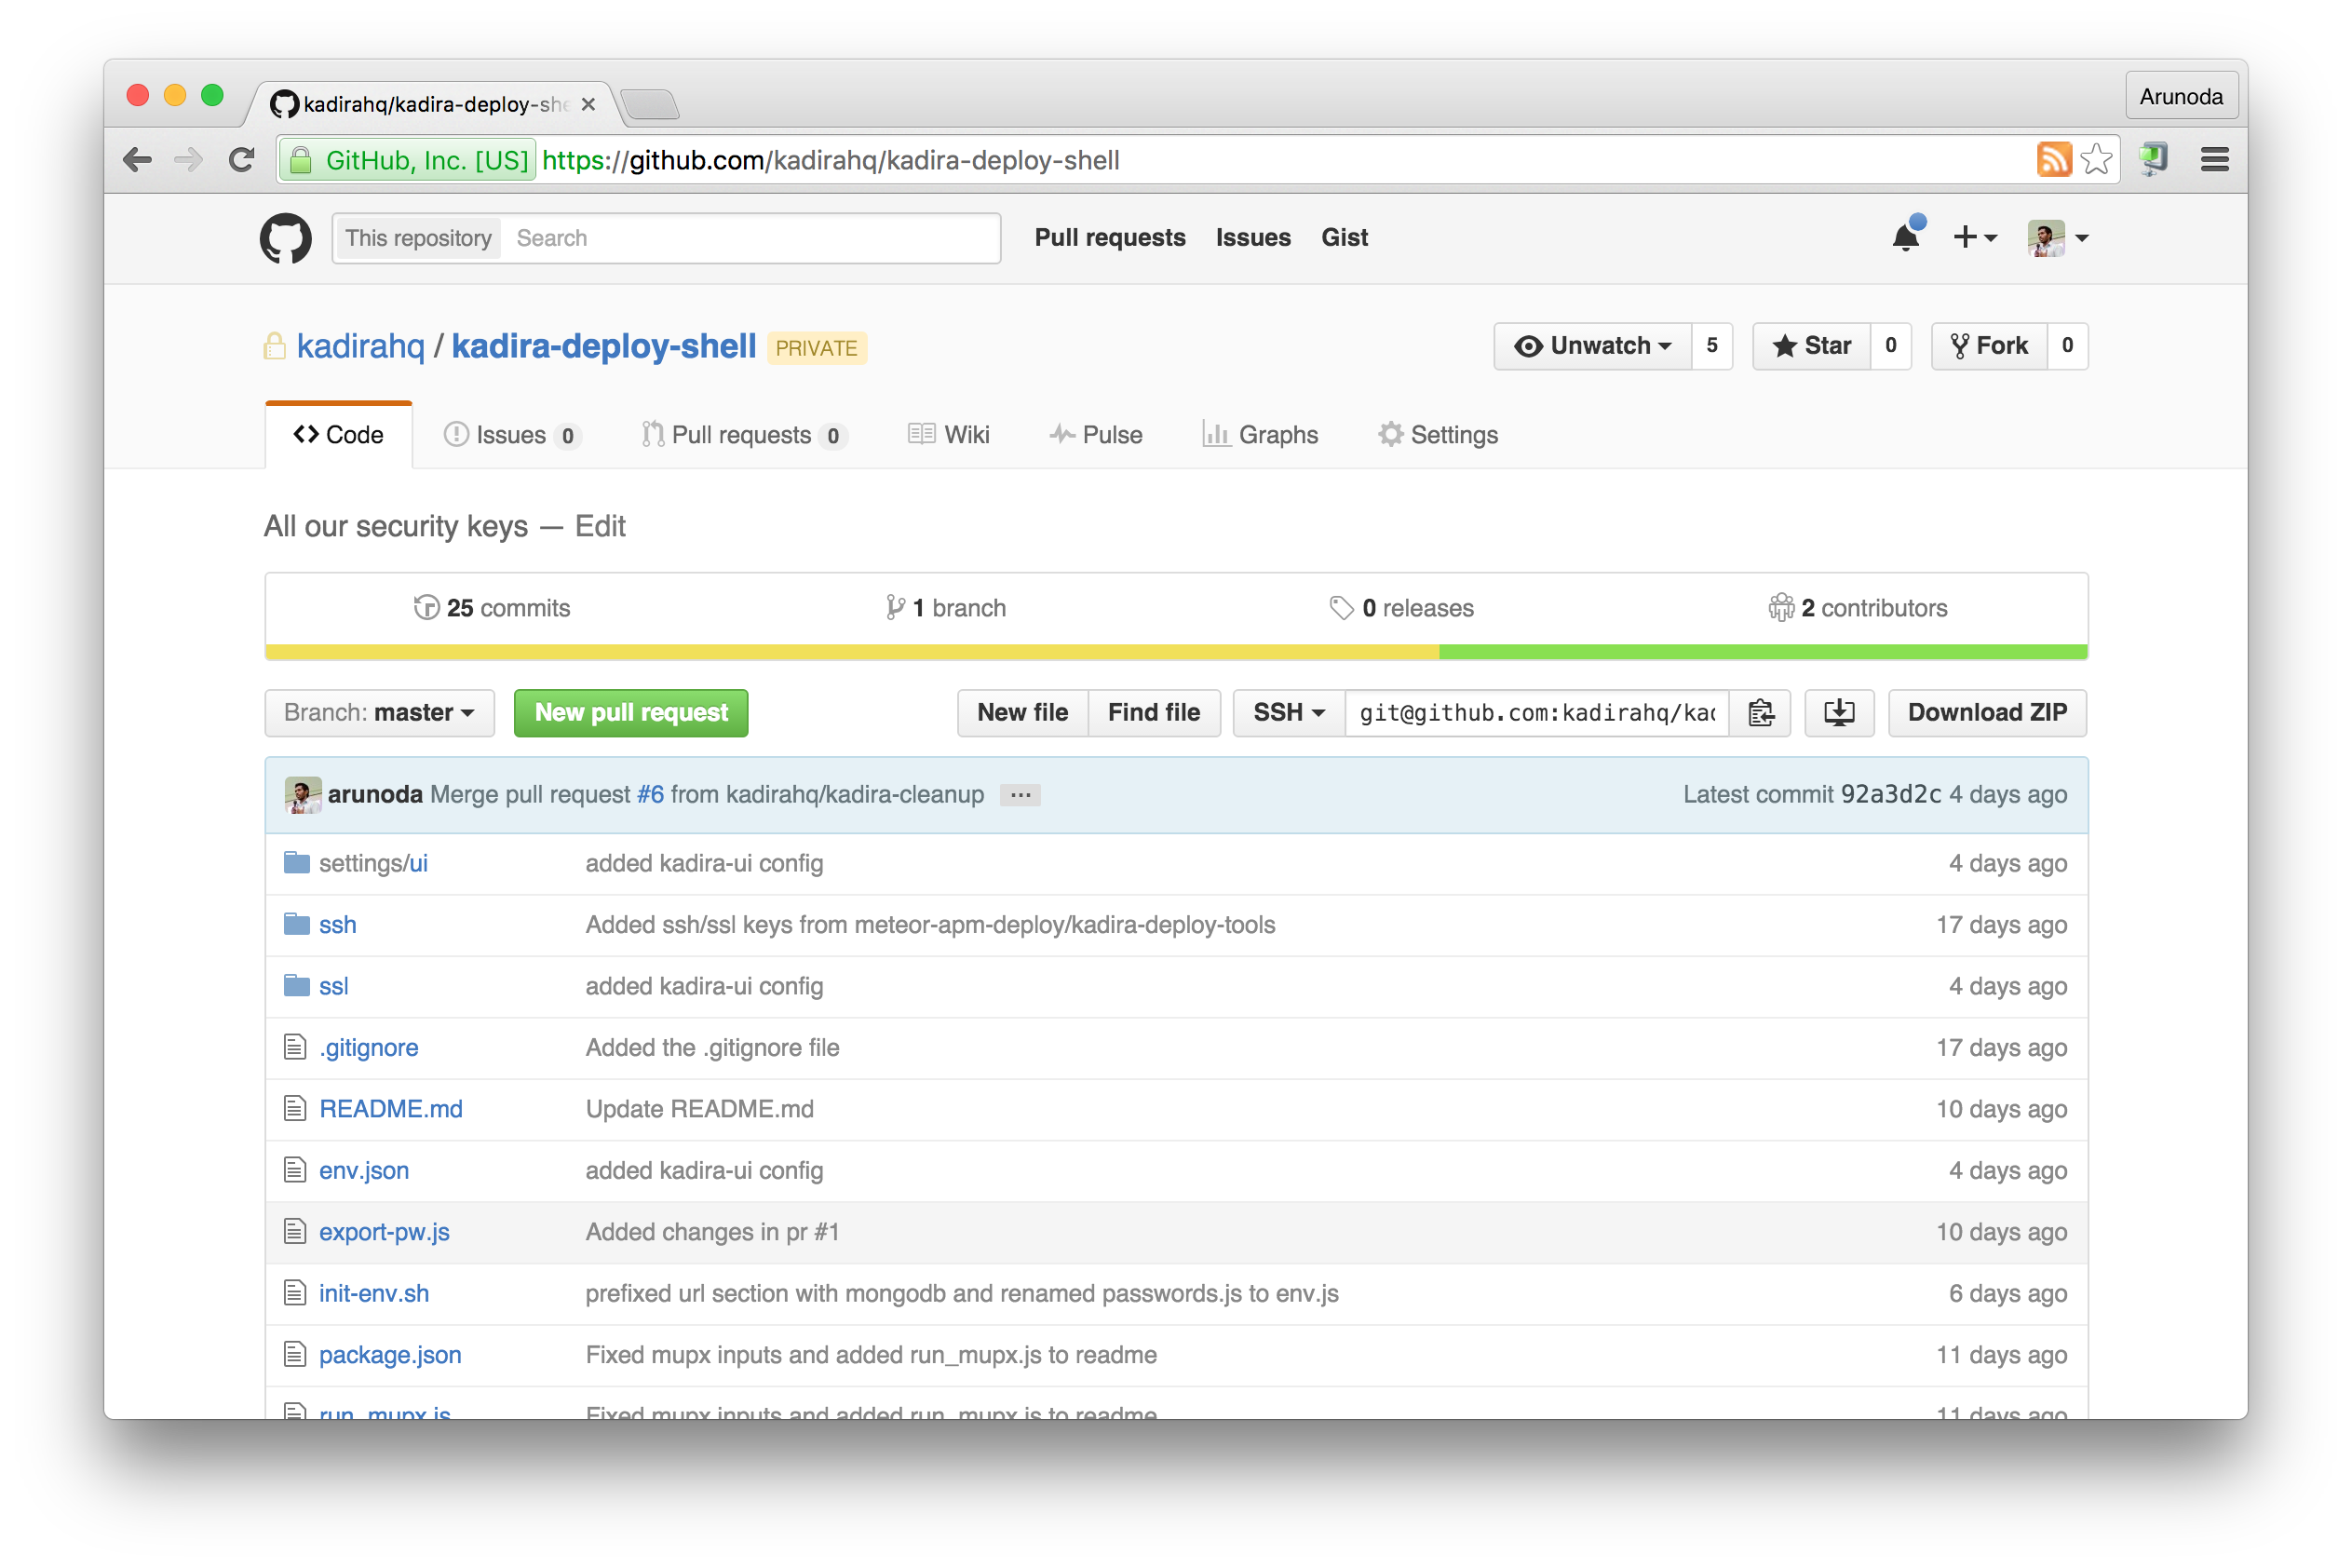The height and width of the screenshot is (1568, 2352).
Task: Open the Chrome hamburger menu
Action: (x=2214, y=160)
